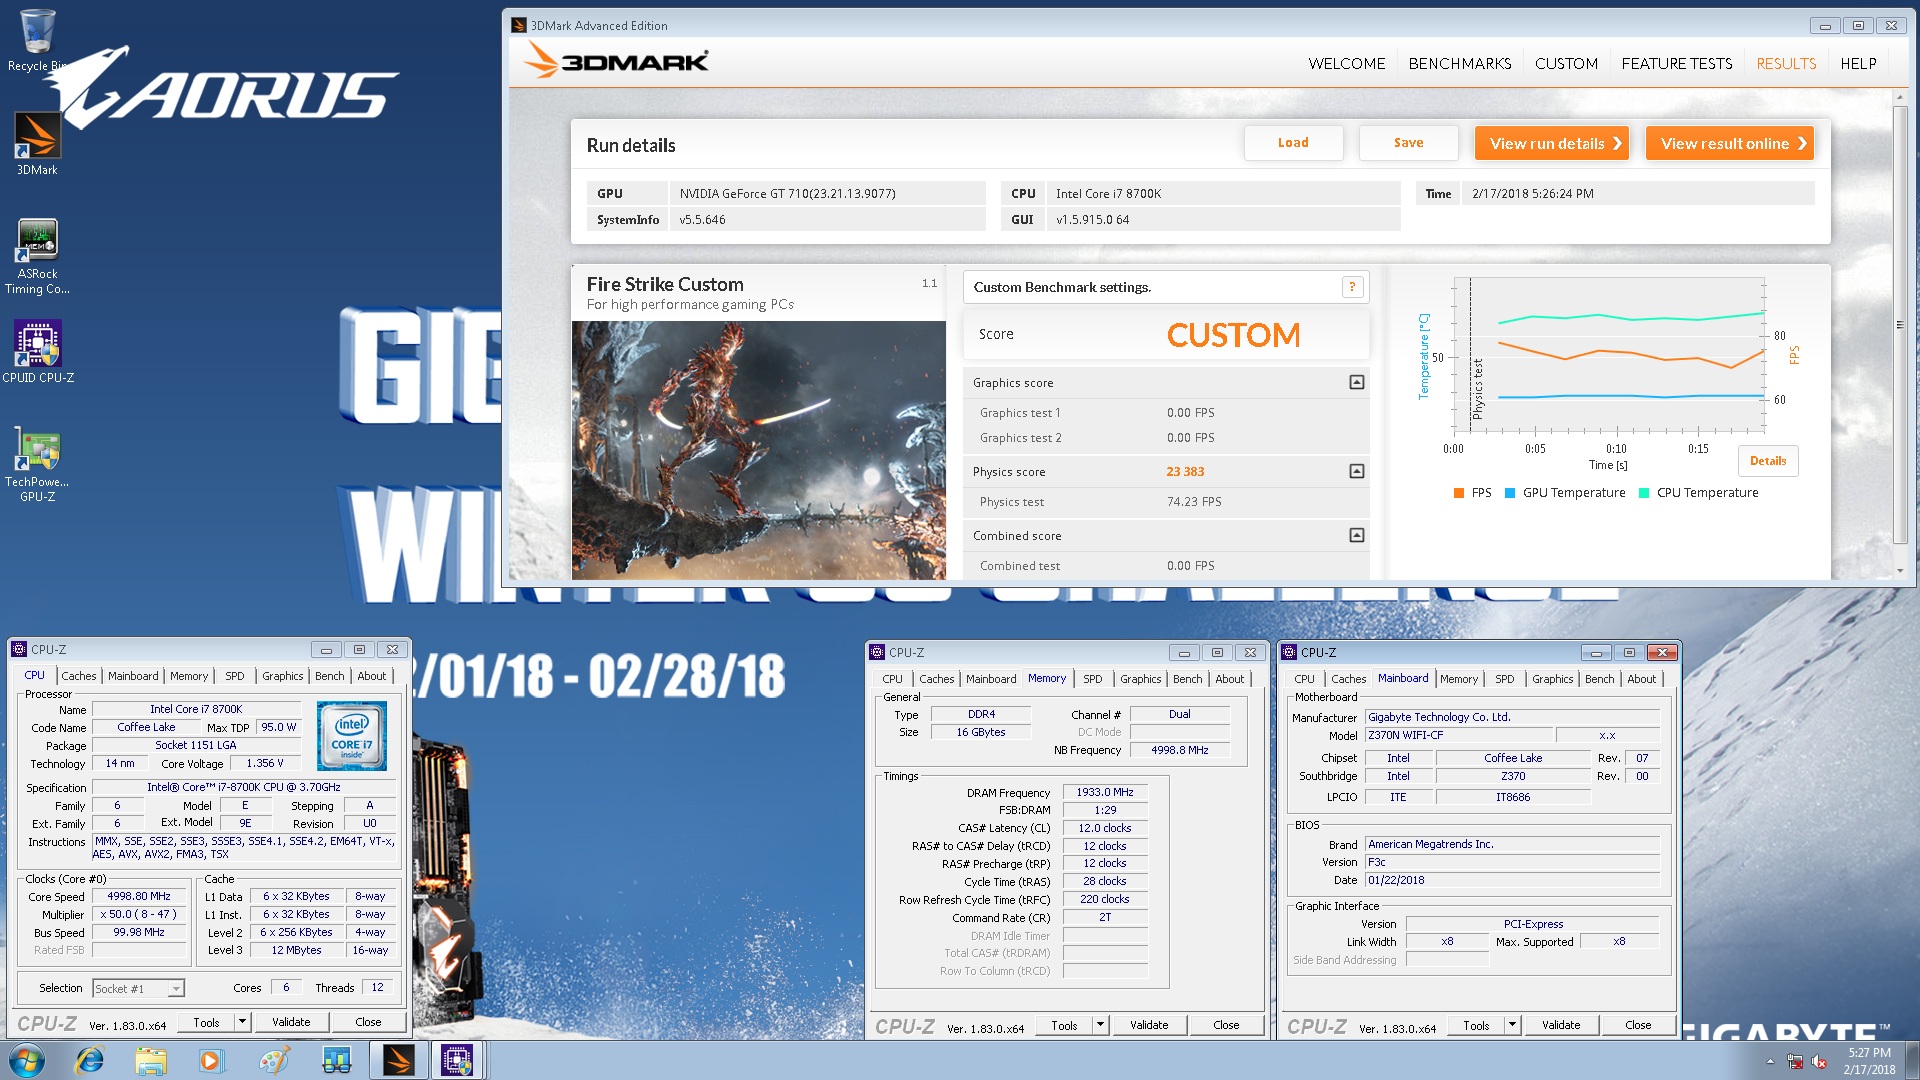The height and width of the screenshot is (1080, 1920).
Task: Open the Tools dropdown arrow in the CPU-Z Mainboard window
Action: click(x=1512, y=1024)
